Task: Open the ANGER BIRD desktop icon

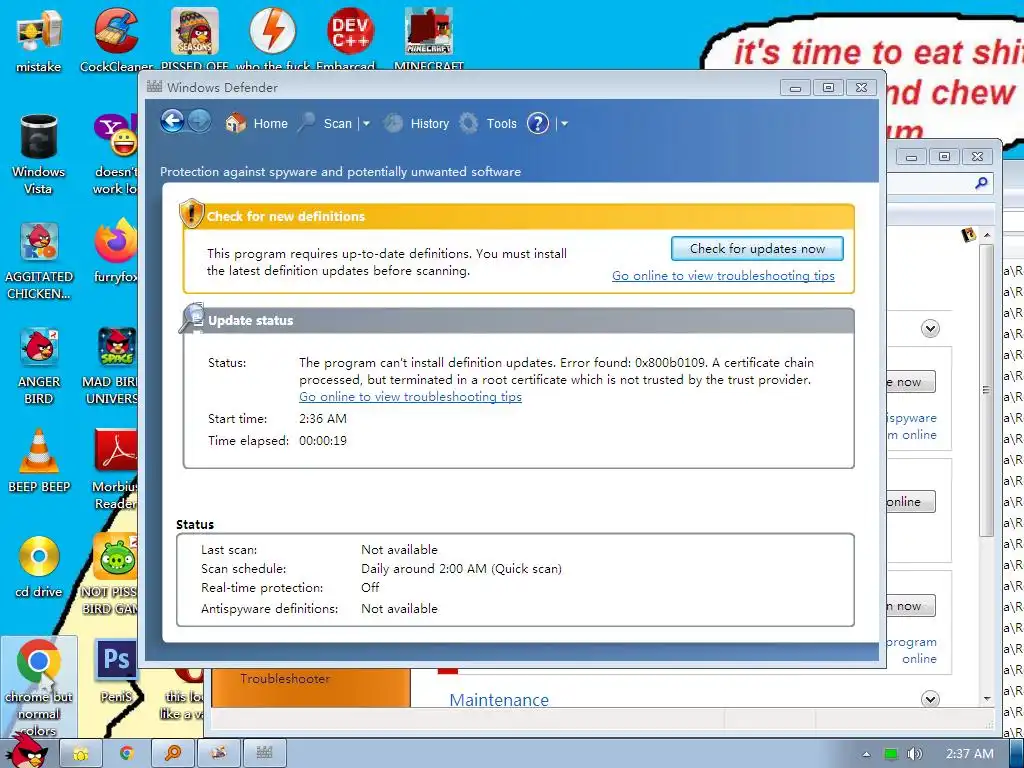Action: [39, 366]
